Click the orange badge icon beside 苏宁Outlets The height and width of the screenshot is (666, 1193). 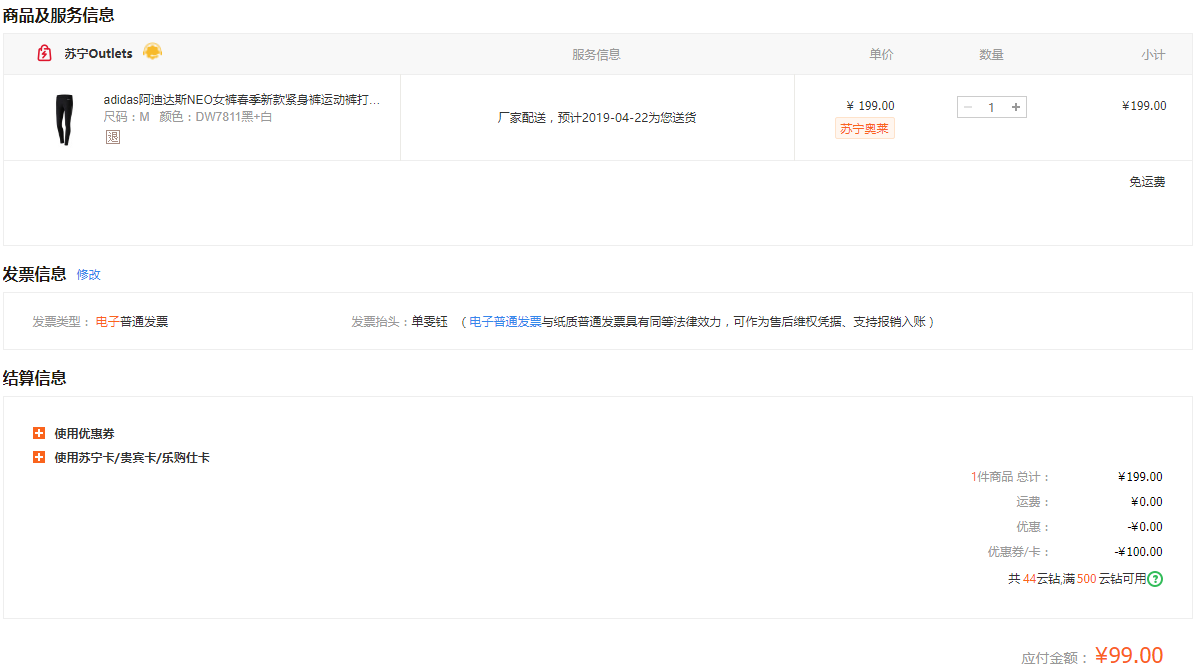pos(152,51)
